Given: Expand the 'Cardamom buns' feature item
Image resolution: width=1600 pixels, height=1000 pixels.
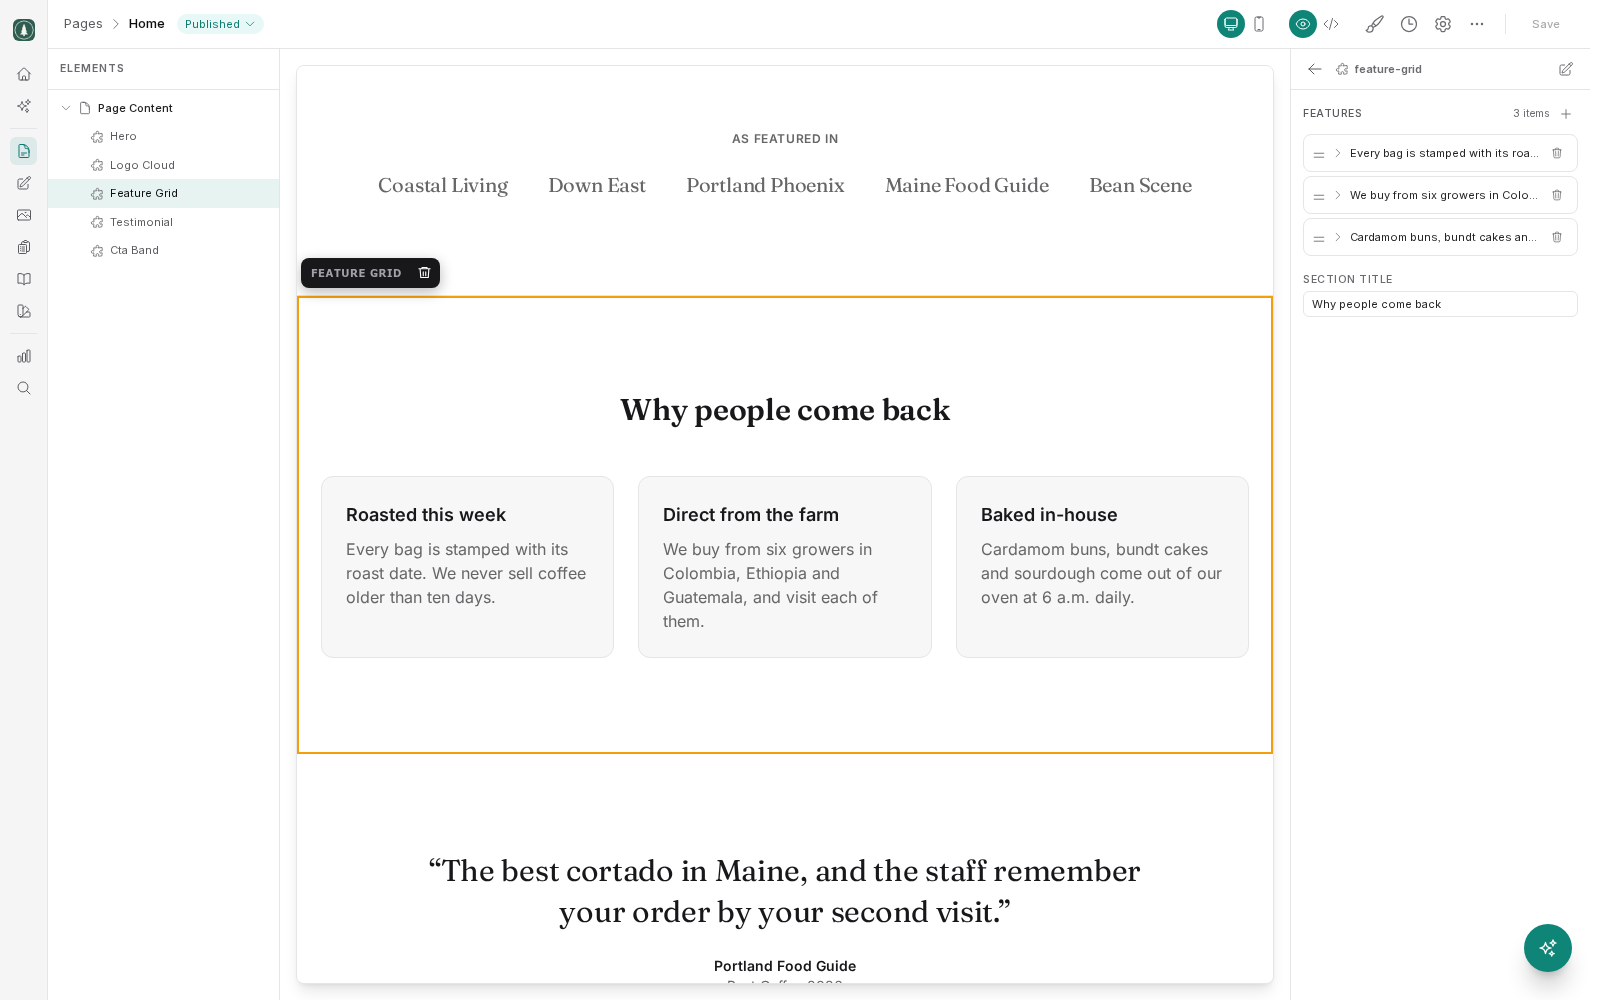Looking at the screenshot, I should pyautogui.click(x=1338, y=237).
